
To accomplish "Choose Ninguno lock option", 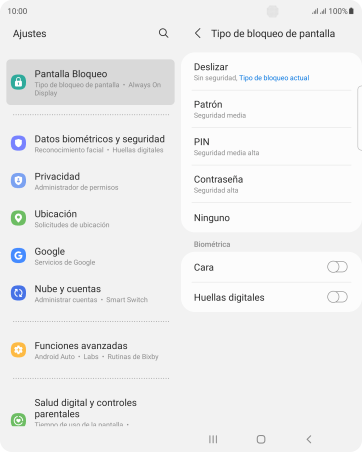I will [271, 218].
